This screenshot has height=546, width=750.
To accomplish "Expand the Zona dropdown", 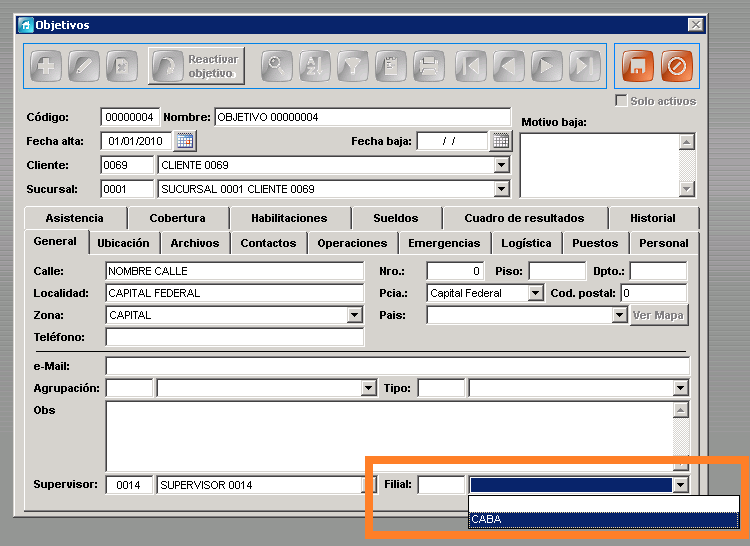I will point(354,315).
